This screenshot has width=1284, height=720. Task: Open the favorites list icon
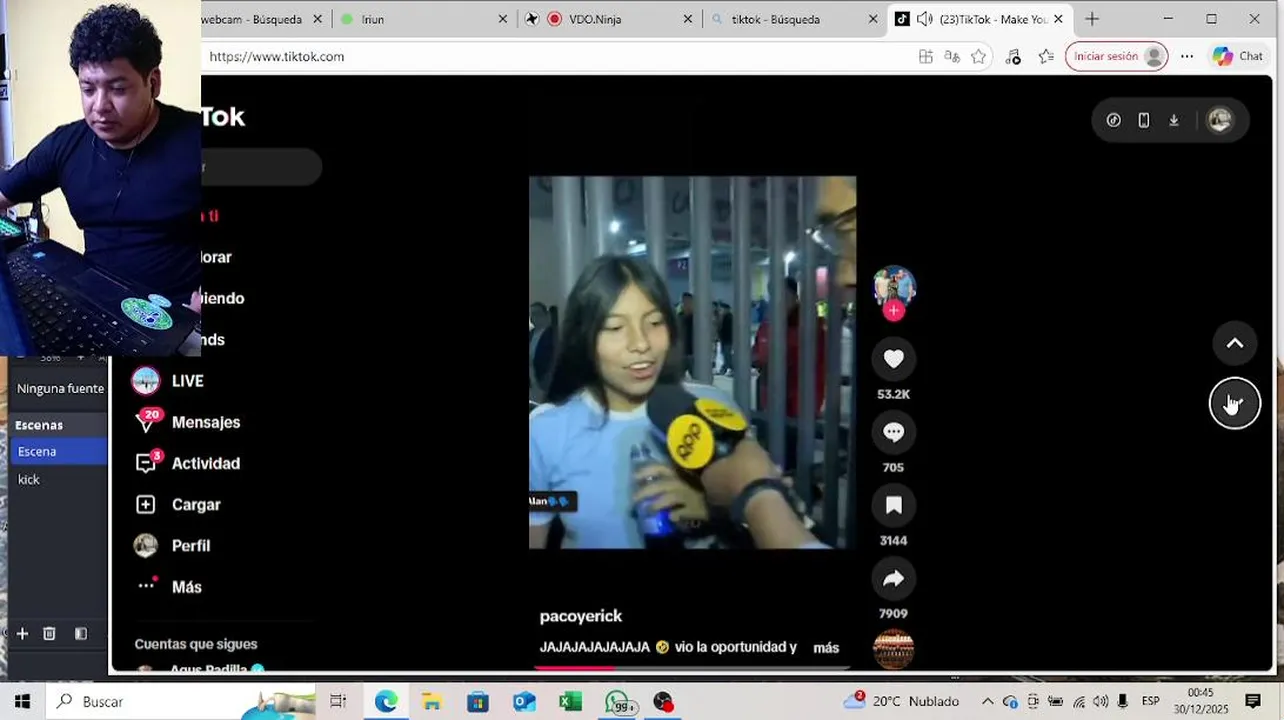point(1046,57)
